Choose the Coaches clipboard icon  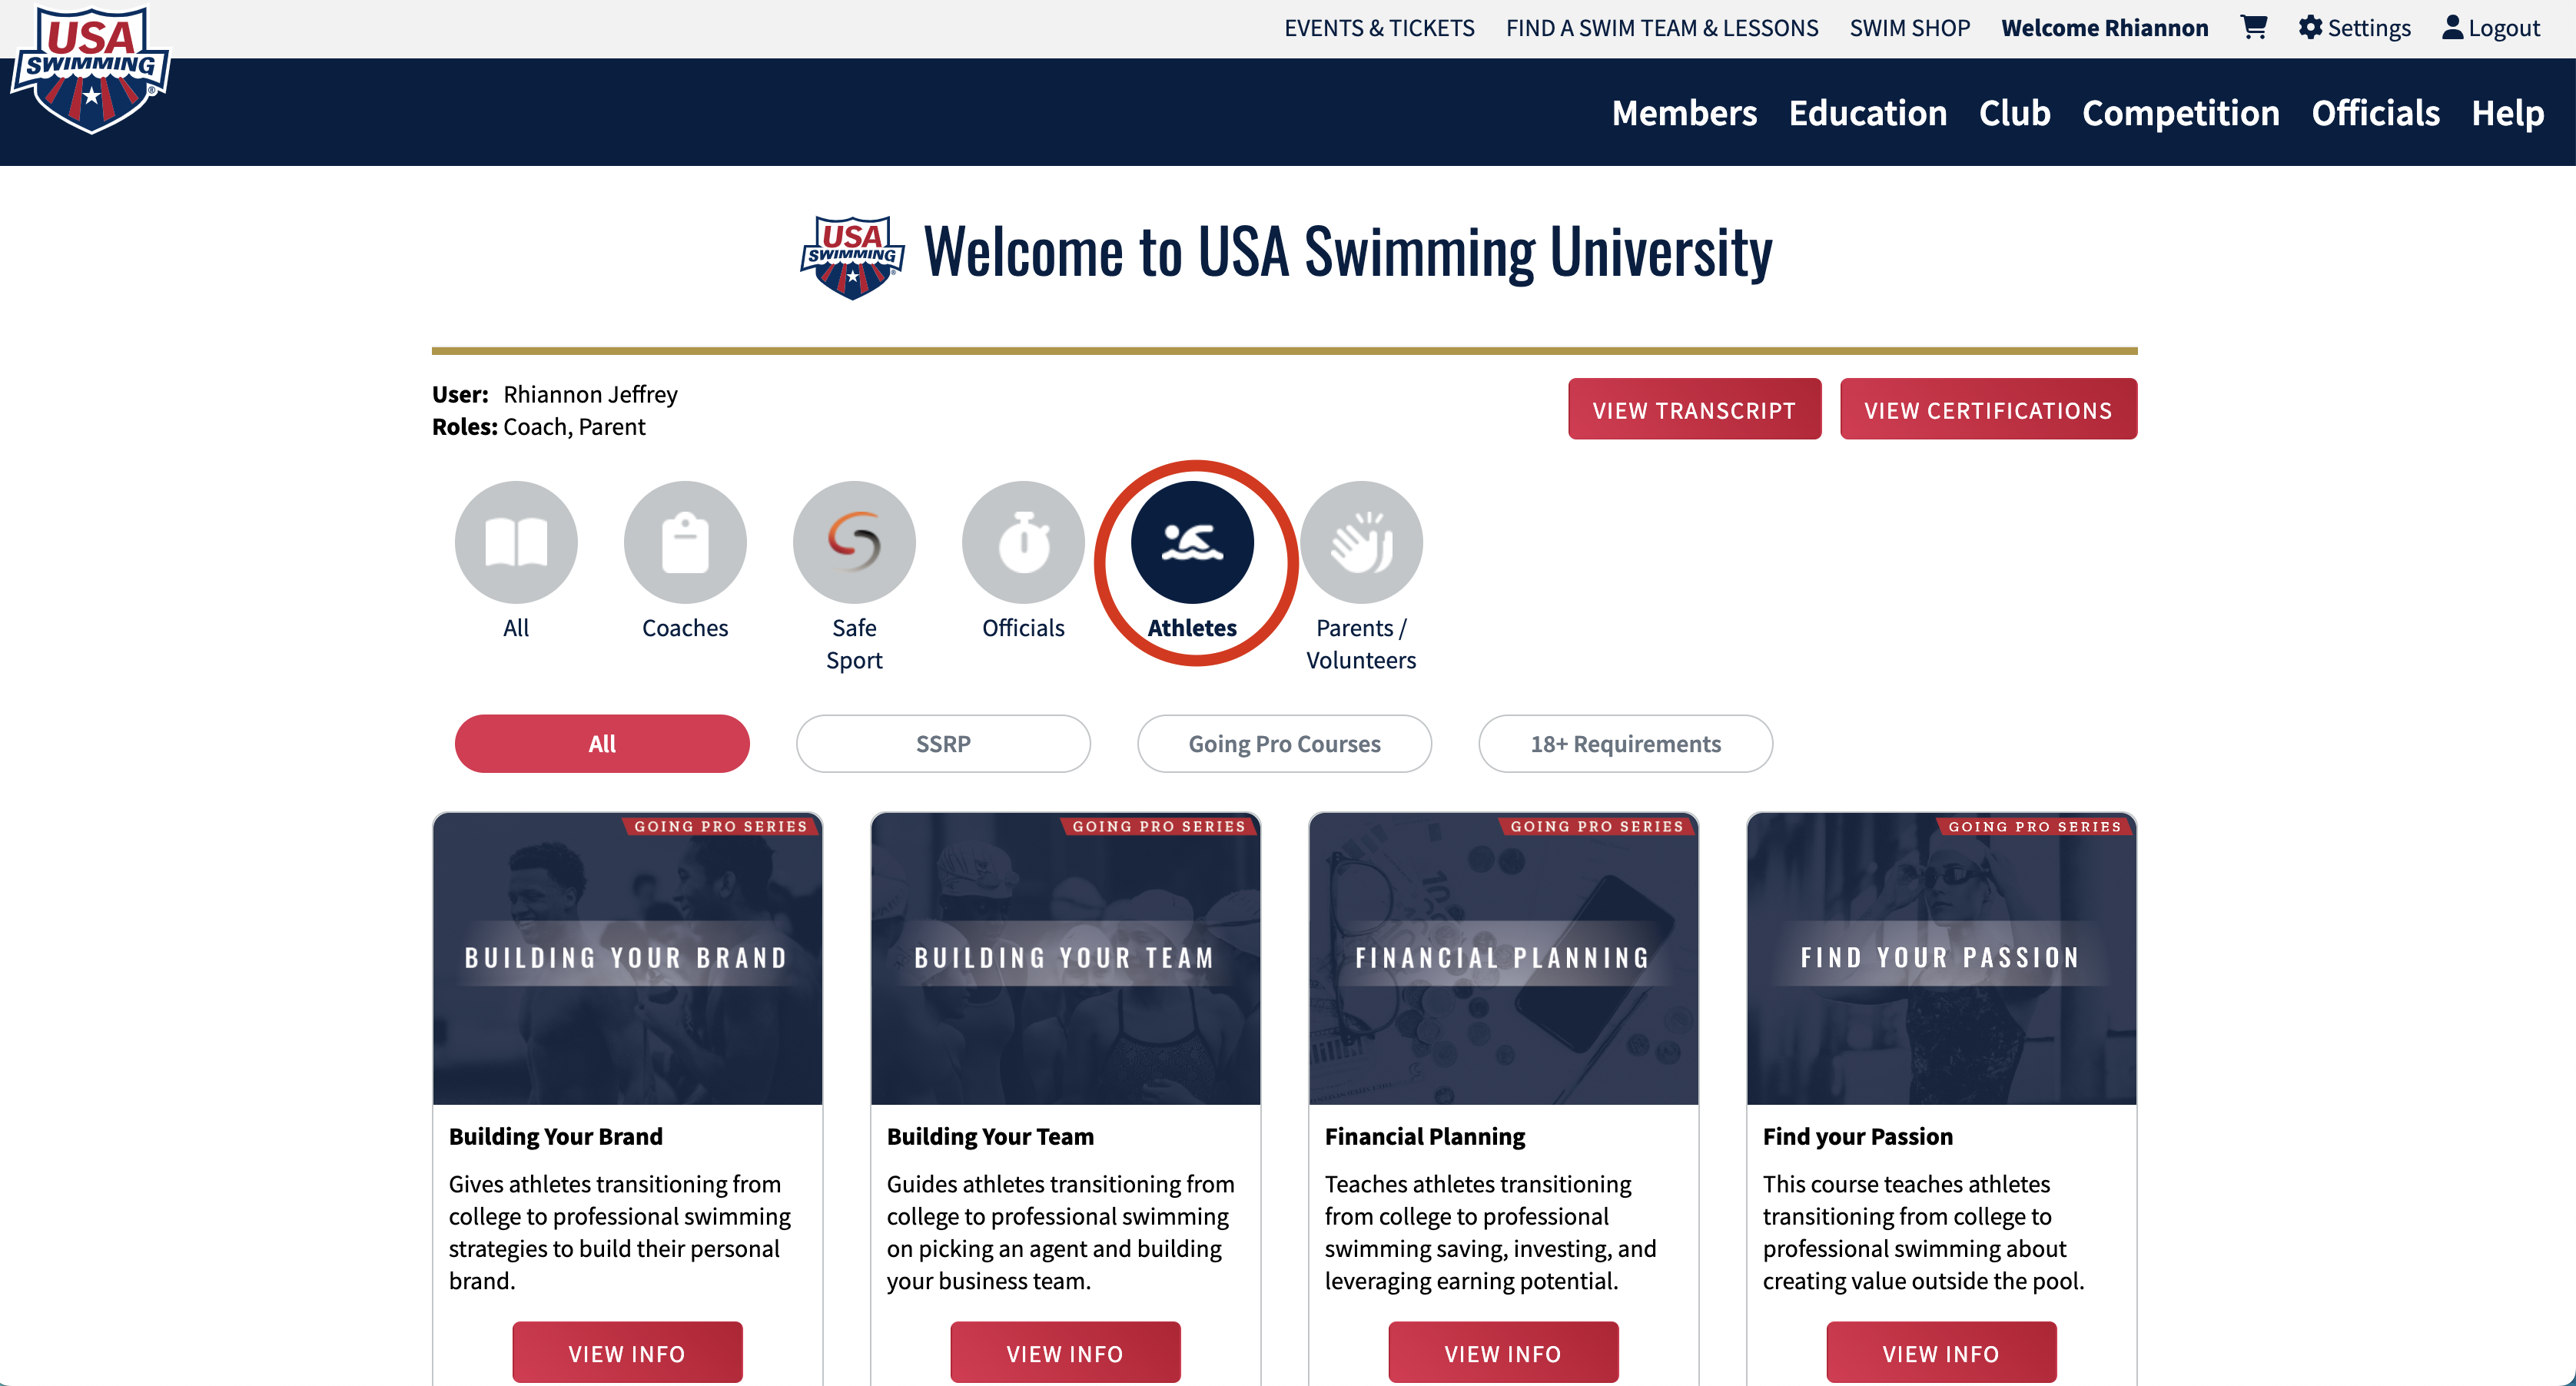685,542
